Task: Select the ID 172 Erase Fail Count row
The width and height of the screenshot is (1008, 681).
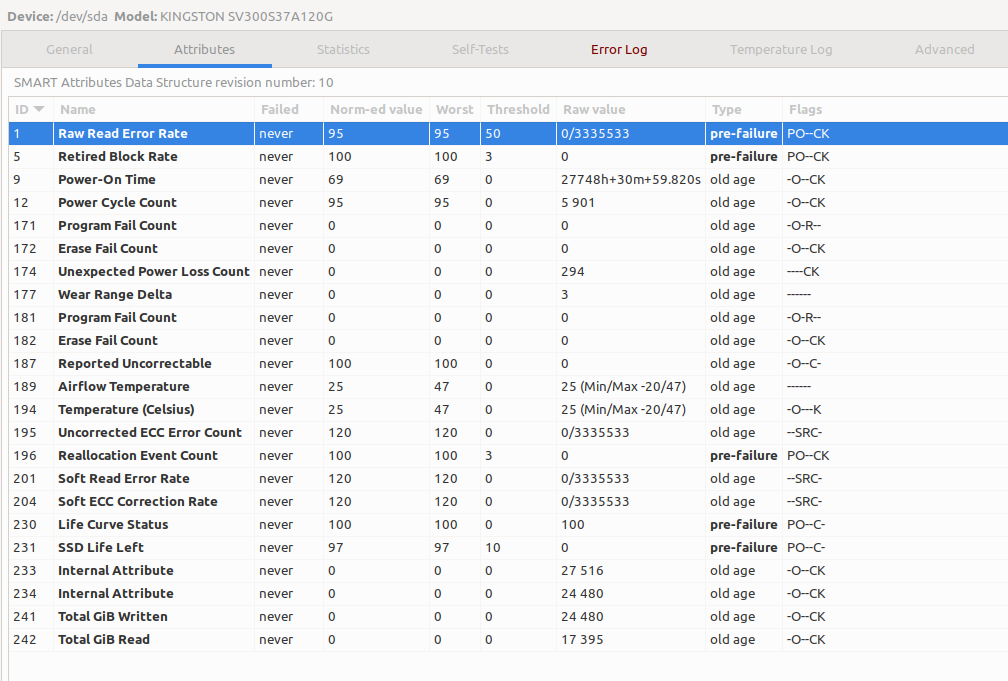Action: tap(508, 249)
